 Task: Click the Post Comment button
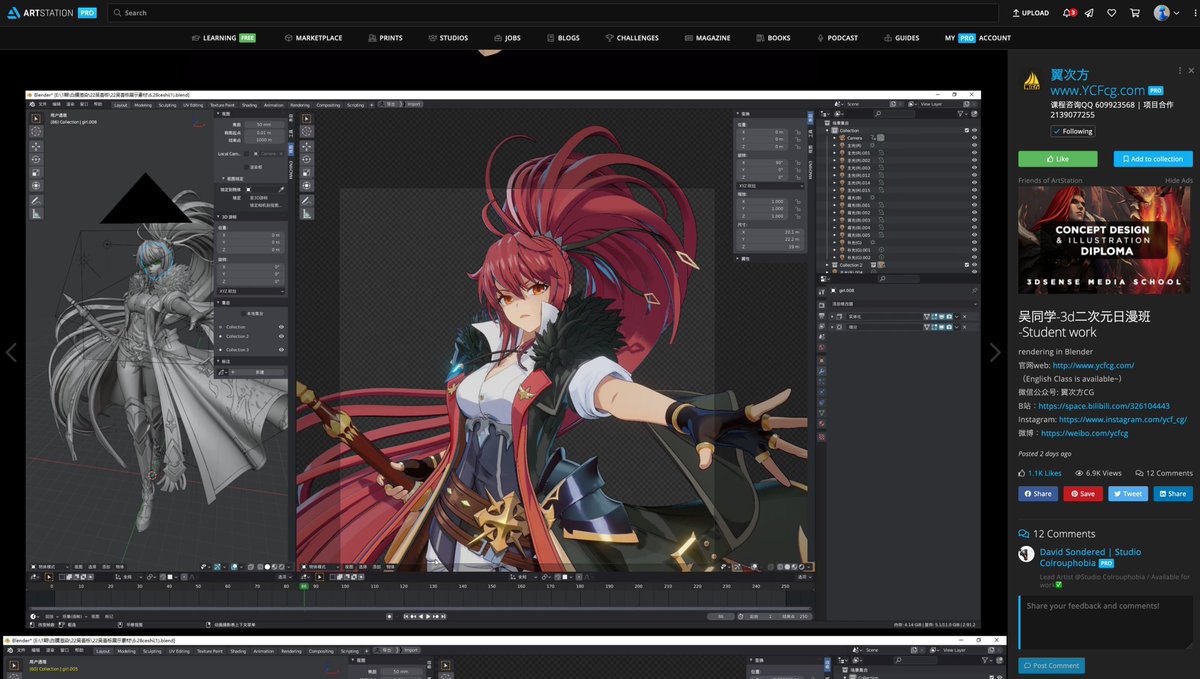tap(1051, 665)
